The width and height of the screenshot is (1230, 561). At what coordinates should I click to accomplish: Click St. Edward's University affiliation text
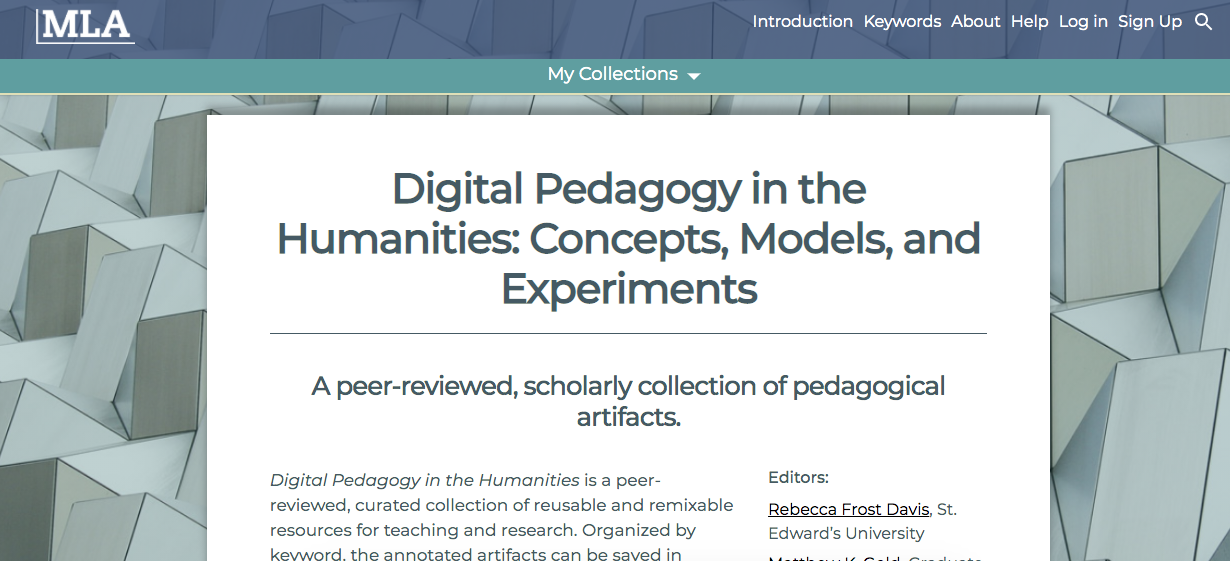(846, 533)
